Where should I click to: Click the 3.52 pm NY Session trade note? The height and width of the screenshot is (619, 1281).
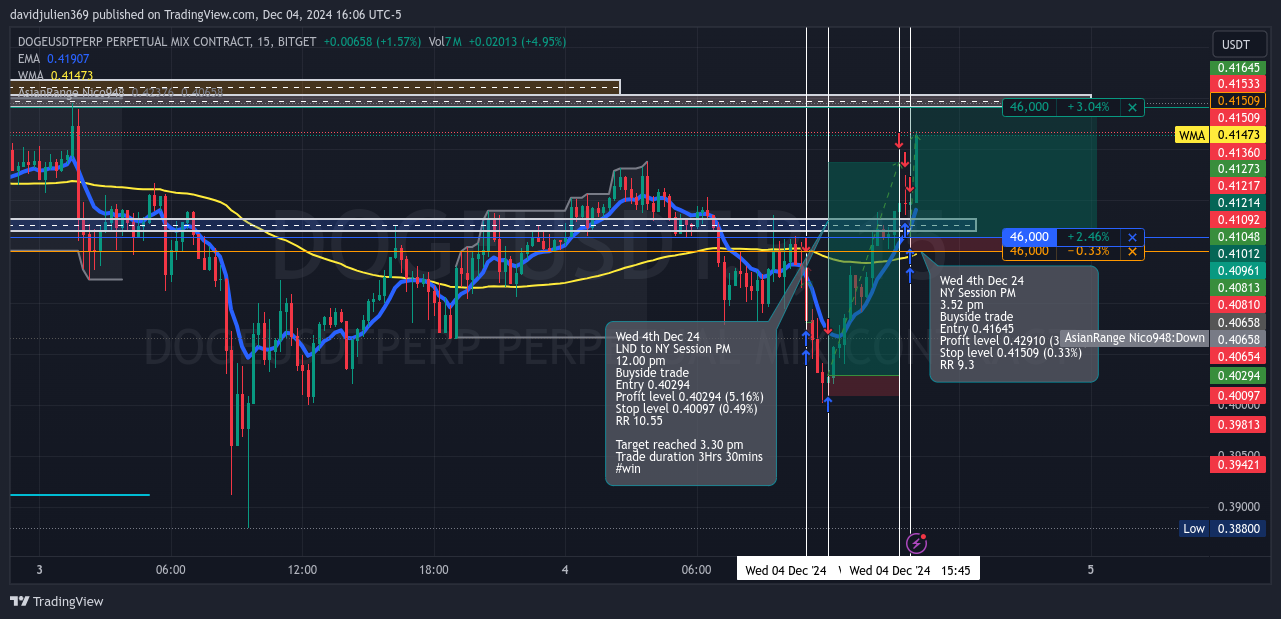(x=1014, y=323)
